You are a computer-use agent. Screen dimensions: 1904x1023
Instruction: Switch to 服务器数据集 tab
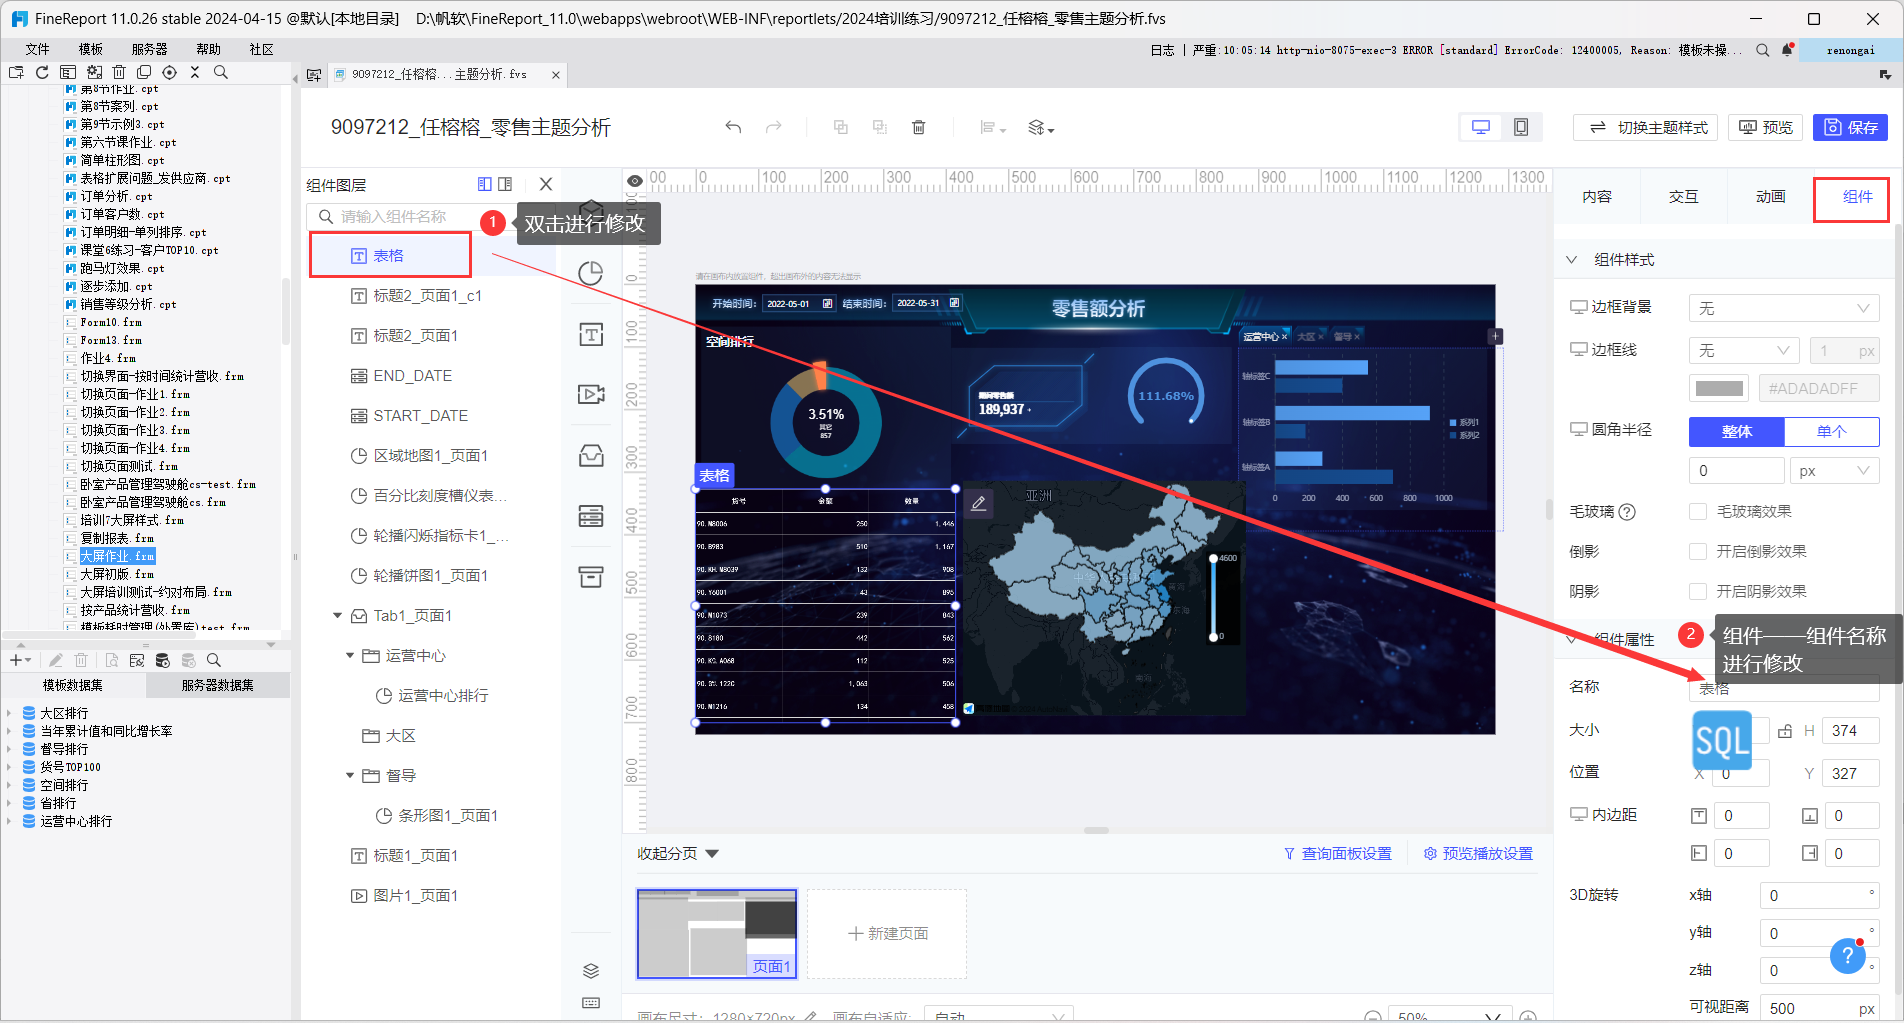tap(218, 685)
